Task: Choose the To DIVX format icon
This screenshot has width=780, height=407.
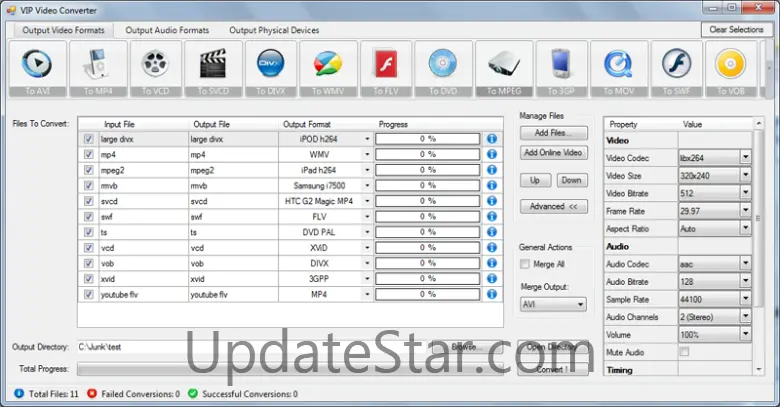Action: pos(271,69)
